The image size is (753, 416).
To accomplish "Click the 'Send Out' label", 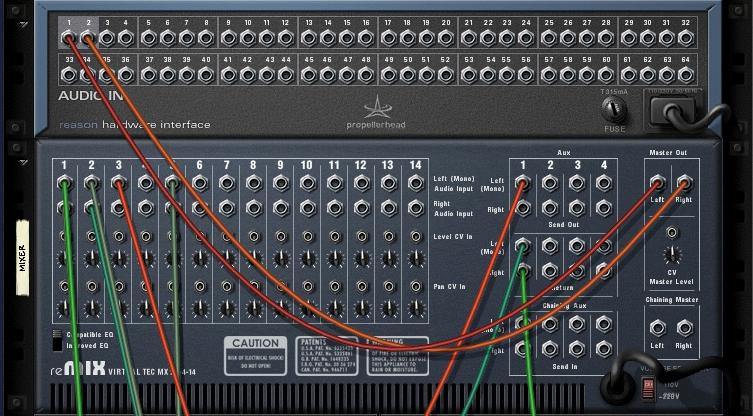I will [x=564, y=224].
